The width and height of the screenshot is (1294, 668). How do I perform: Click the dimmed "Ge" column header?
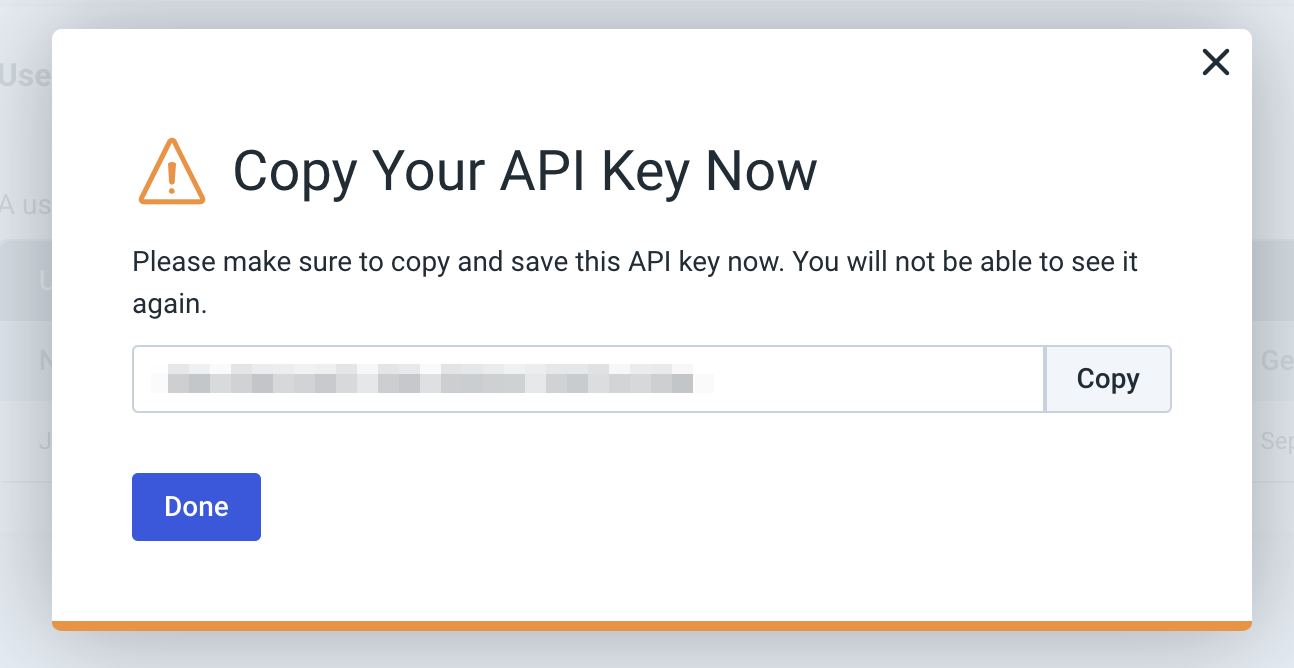pyautogui.click(x=1275, y=361)
